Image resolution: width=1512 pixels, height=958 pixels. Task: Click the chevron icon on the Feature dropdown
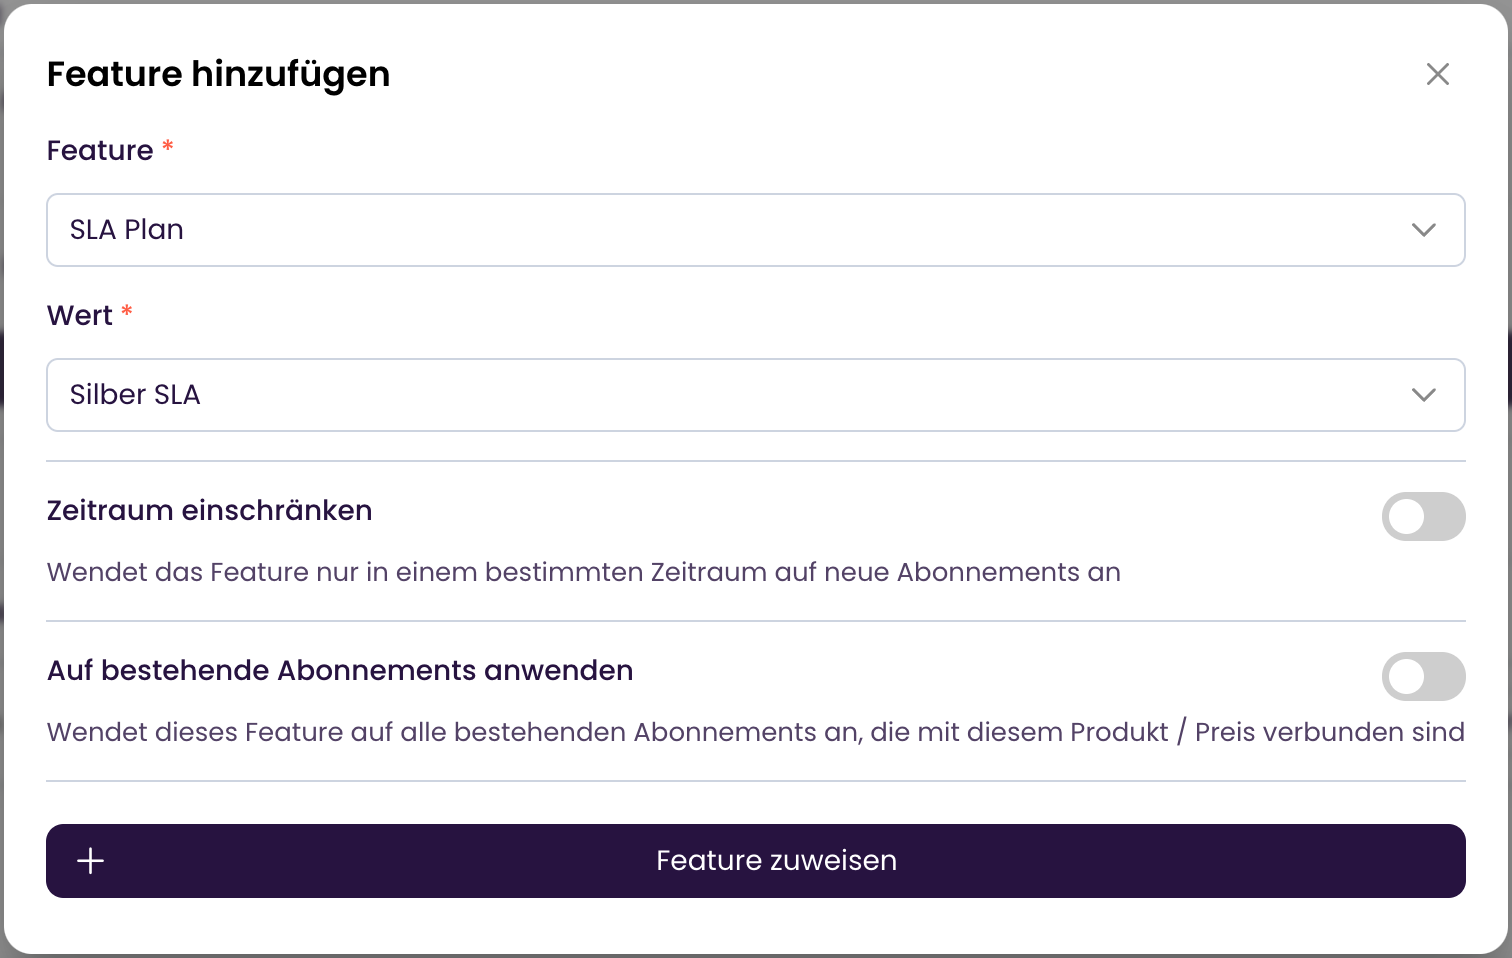1424,230
